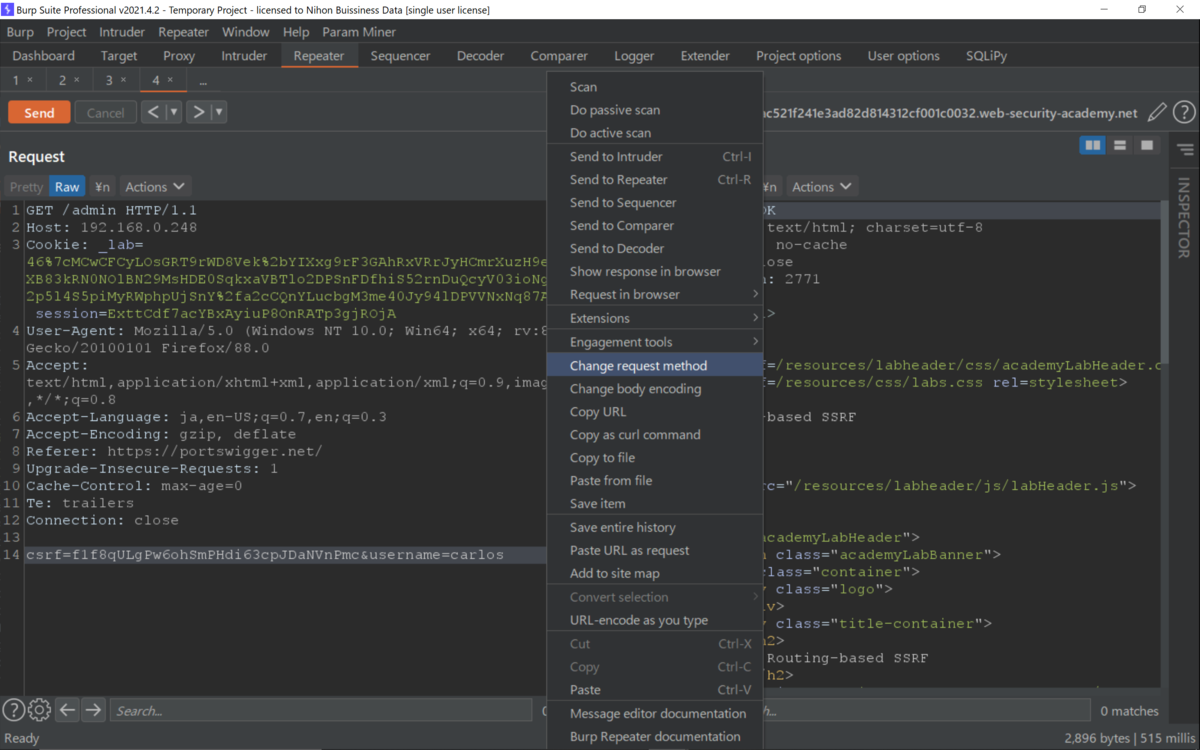The width and height of the screenshot is (1200, 750).
Task: Open Actions dropdown in Request panel
Action: 155,186
